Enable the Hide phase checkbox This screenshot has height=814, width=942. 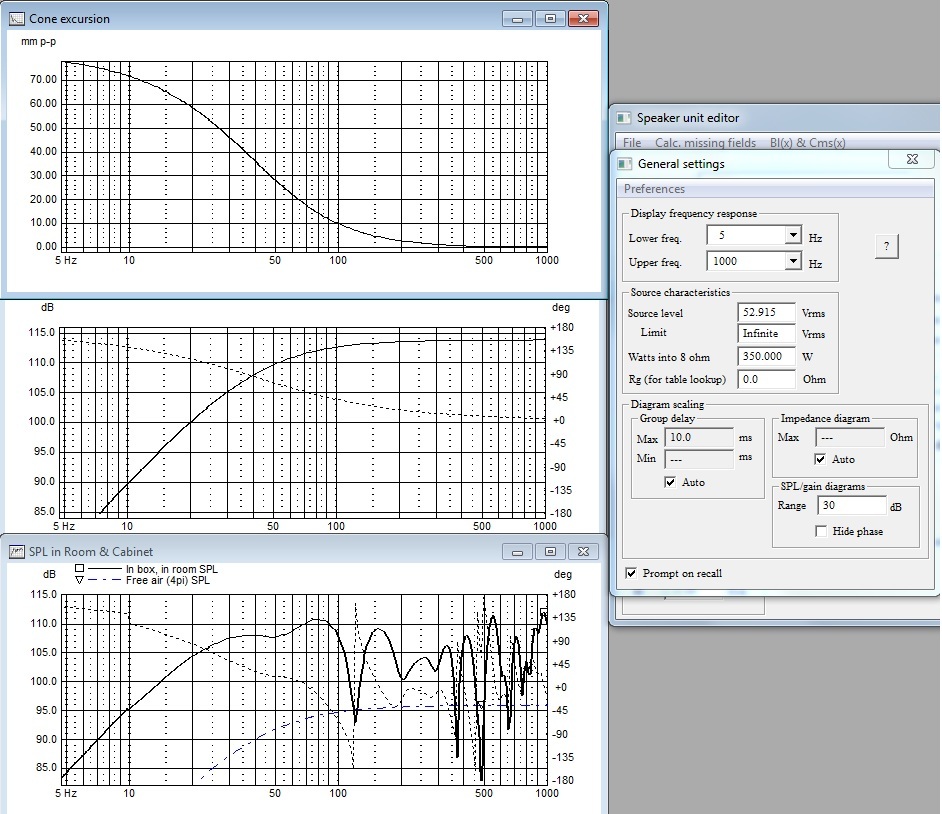click(821, 532)
